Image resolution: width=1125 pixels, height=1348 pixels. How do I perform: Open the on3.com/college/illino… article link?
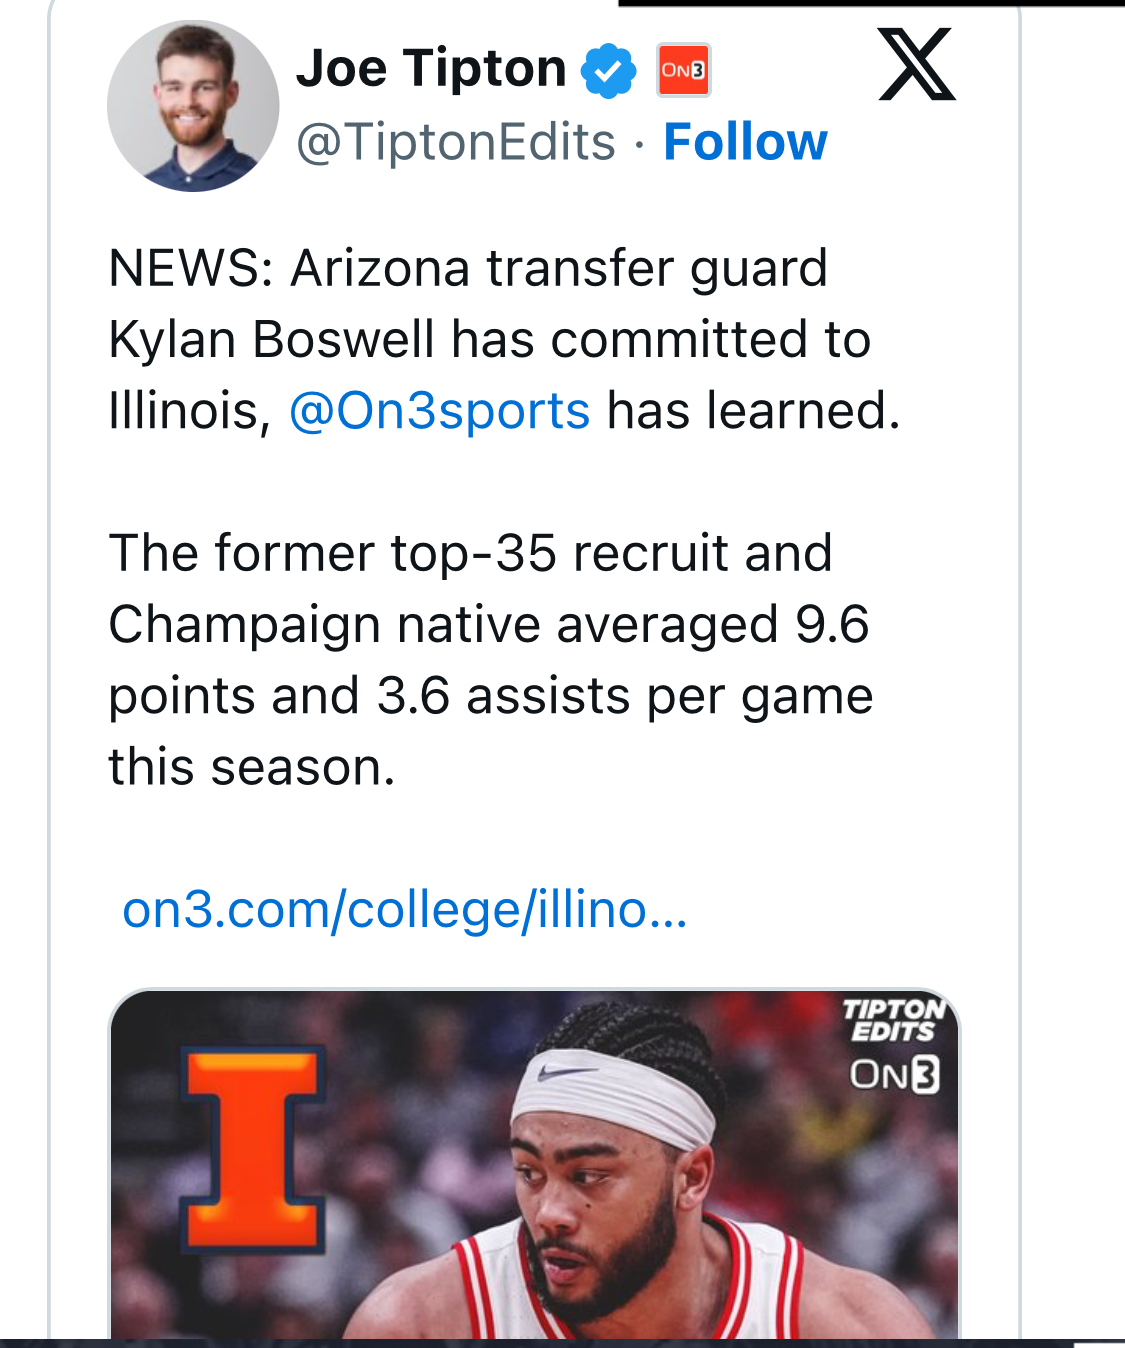(x=404, y=910)
